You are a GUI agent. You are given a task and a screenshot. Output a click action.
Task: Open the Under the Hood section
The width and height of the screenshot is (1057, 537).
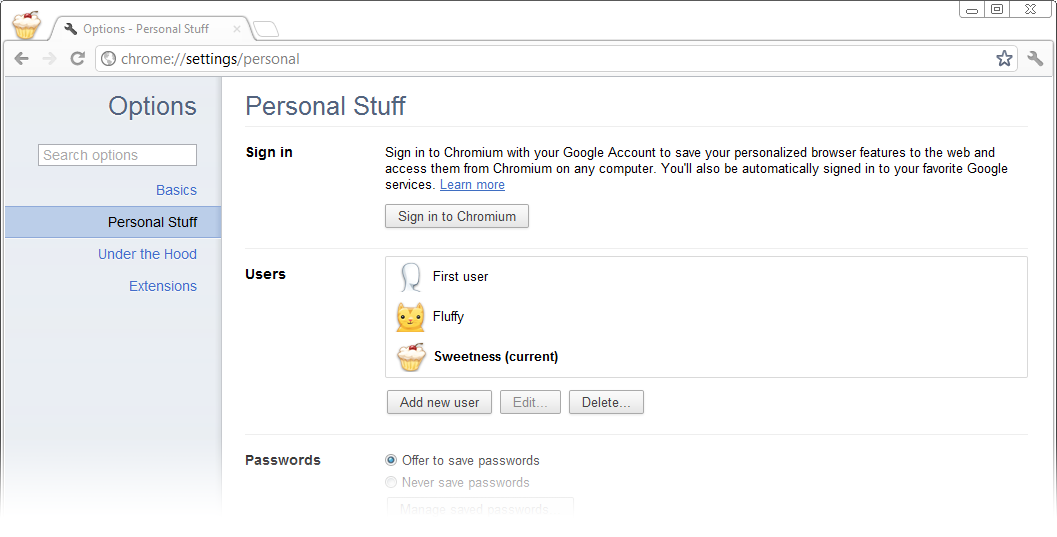(147, 254)
